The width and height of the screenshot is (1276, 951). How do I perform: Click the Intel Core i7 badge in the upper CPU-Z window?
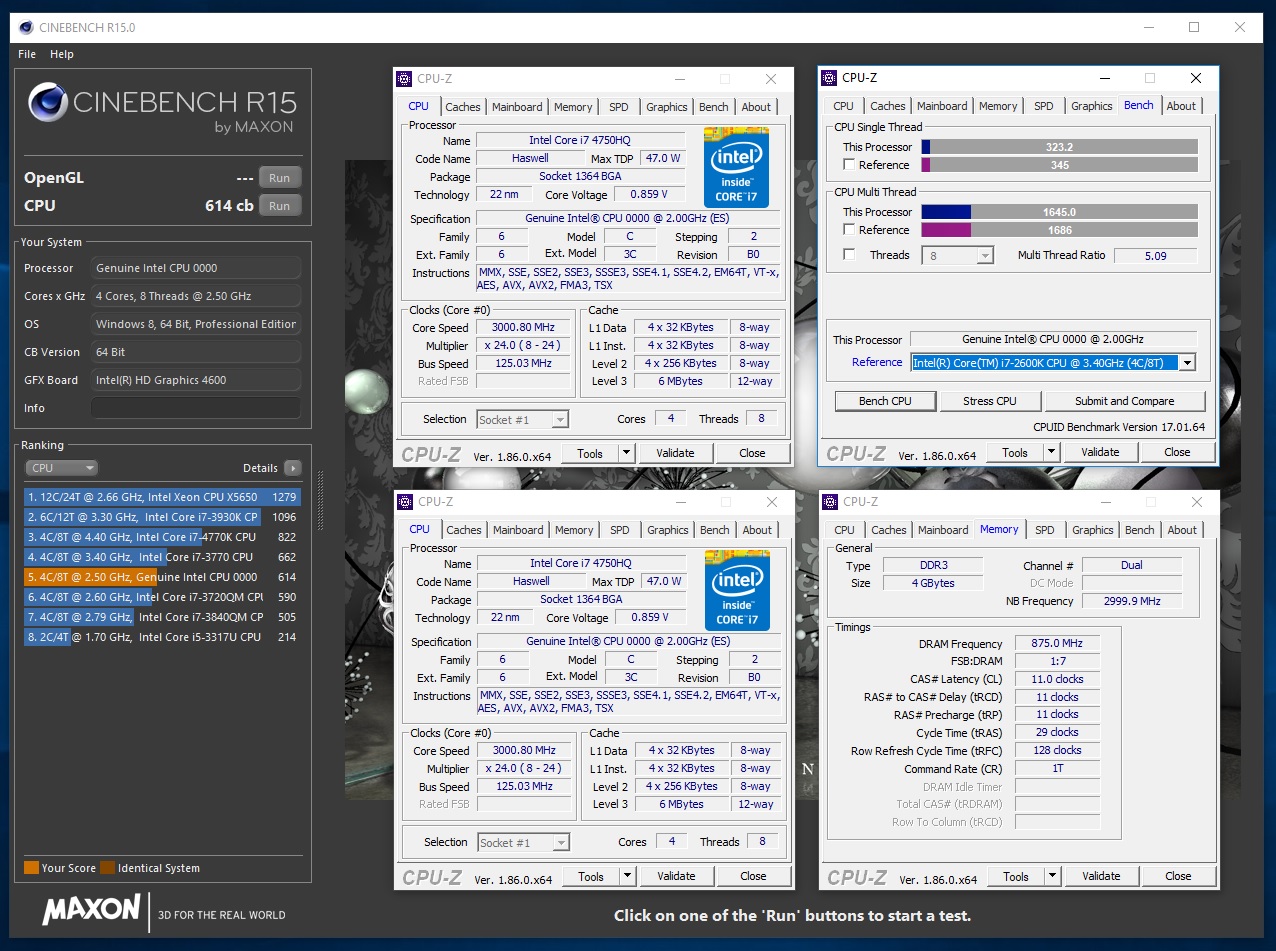coord(736,167)
